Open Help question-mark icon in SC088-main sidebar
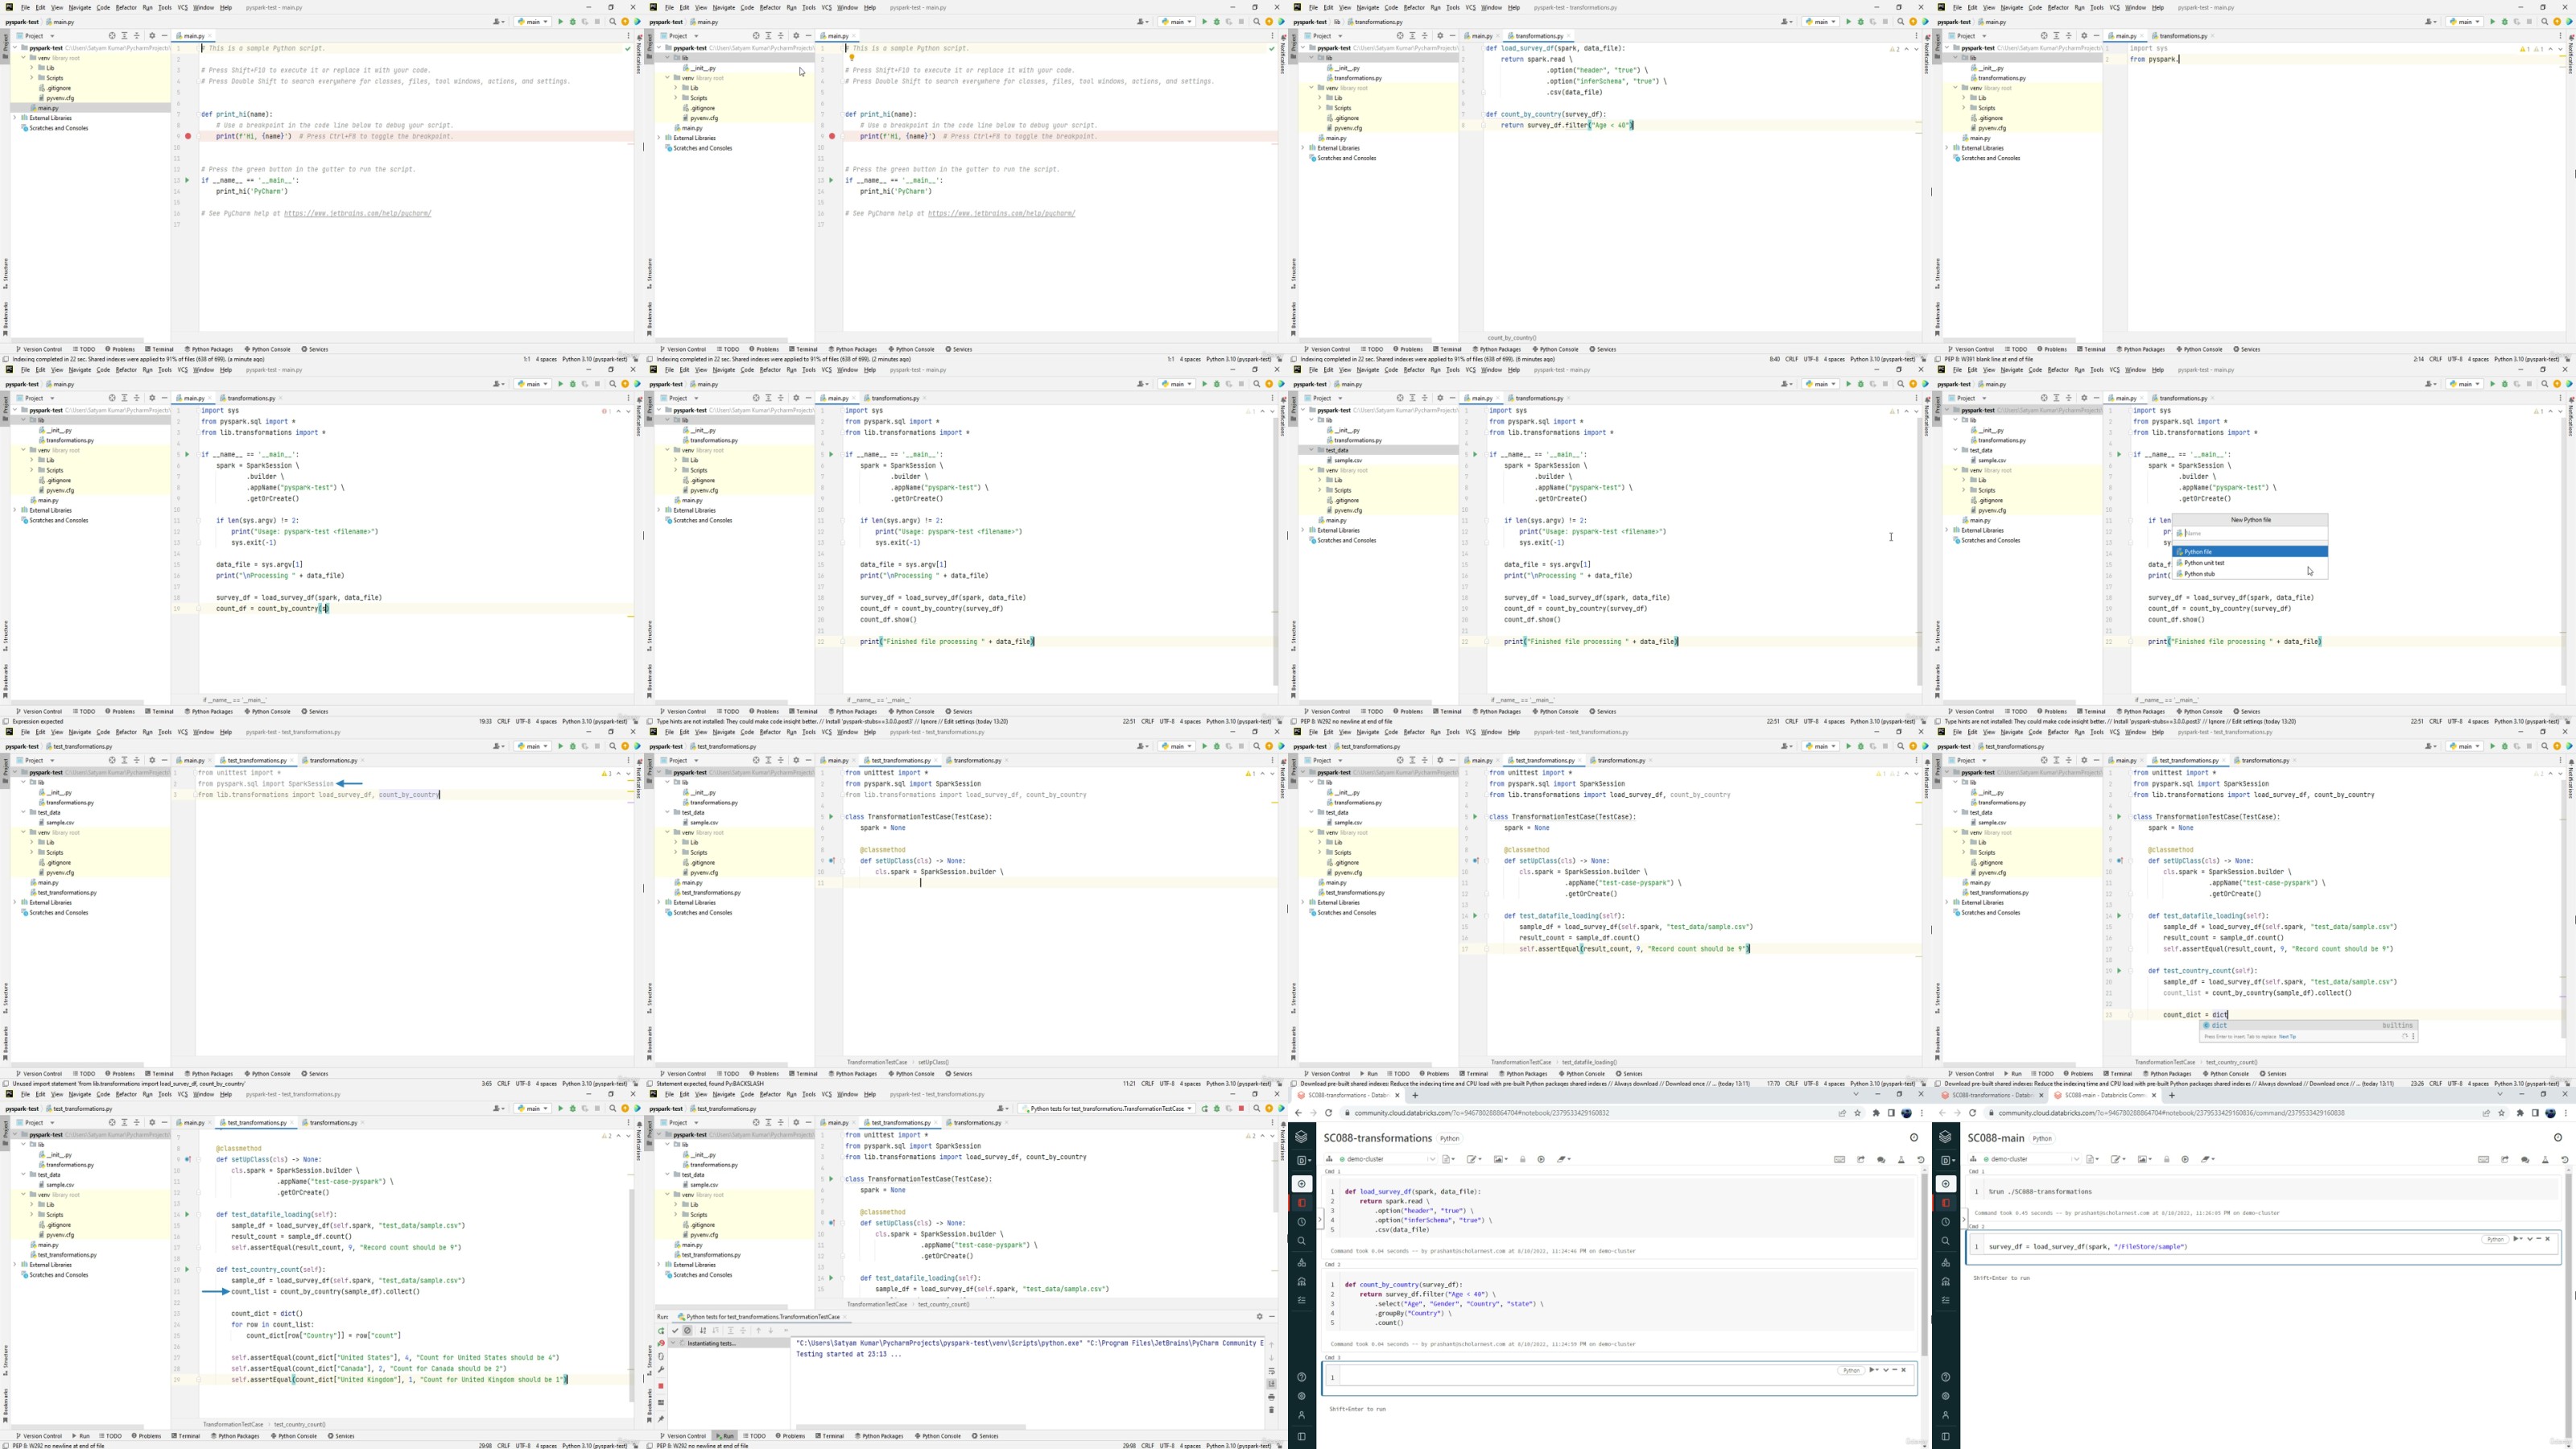This screenshot has width=2576, height=1449. tap(1946, 1377)
